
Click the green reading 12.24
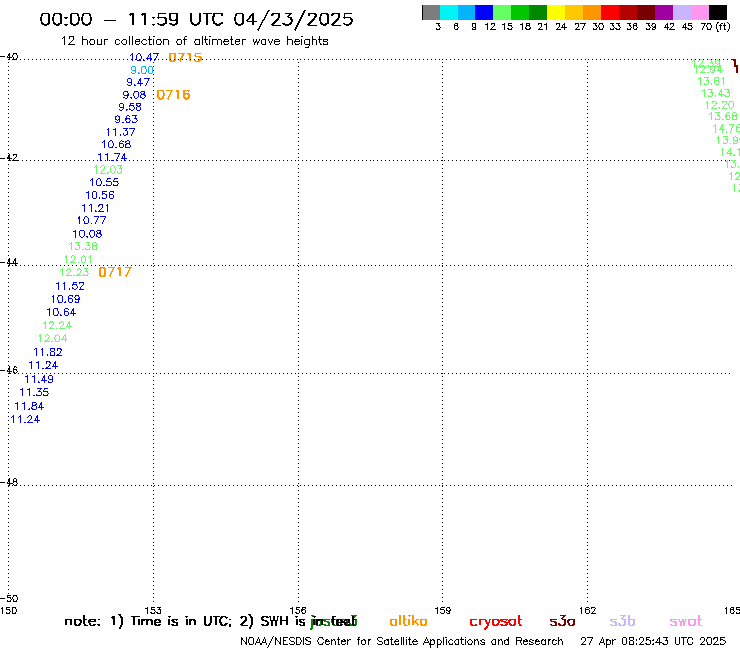[x=57, y=325]
